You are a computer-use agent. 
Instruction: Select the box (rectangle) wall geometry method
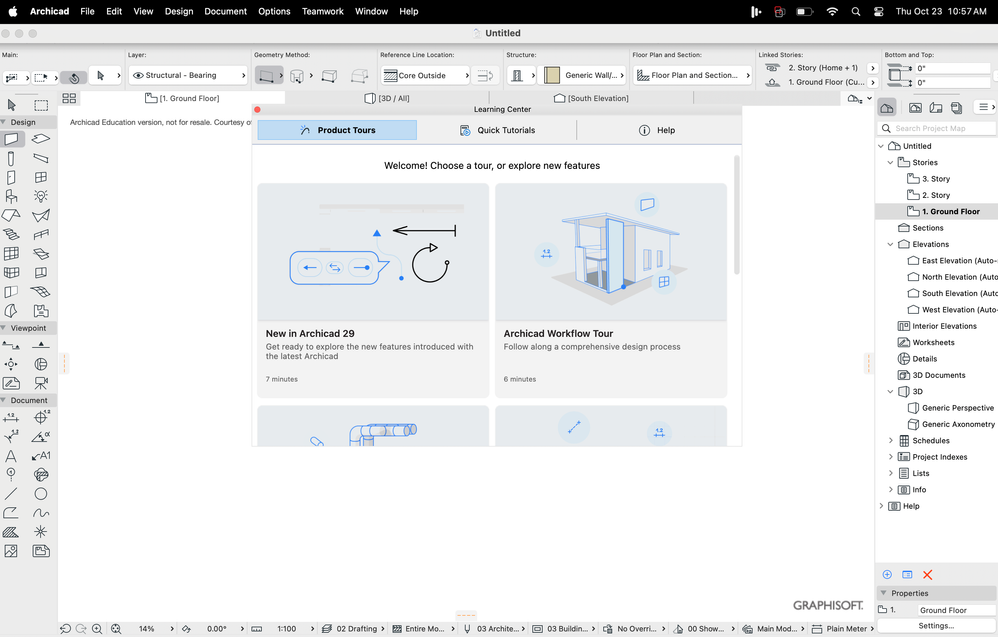329,76
